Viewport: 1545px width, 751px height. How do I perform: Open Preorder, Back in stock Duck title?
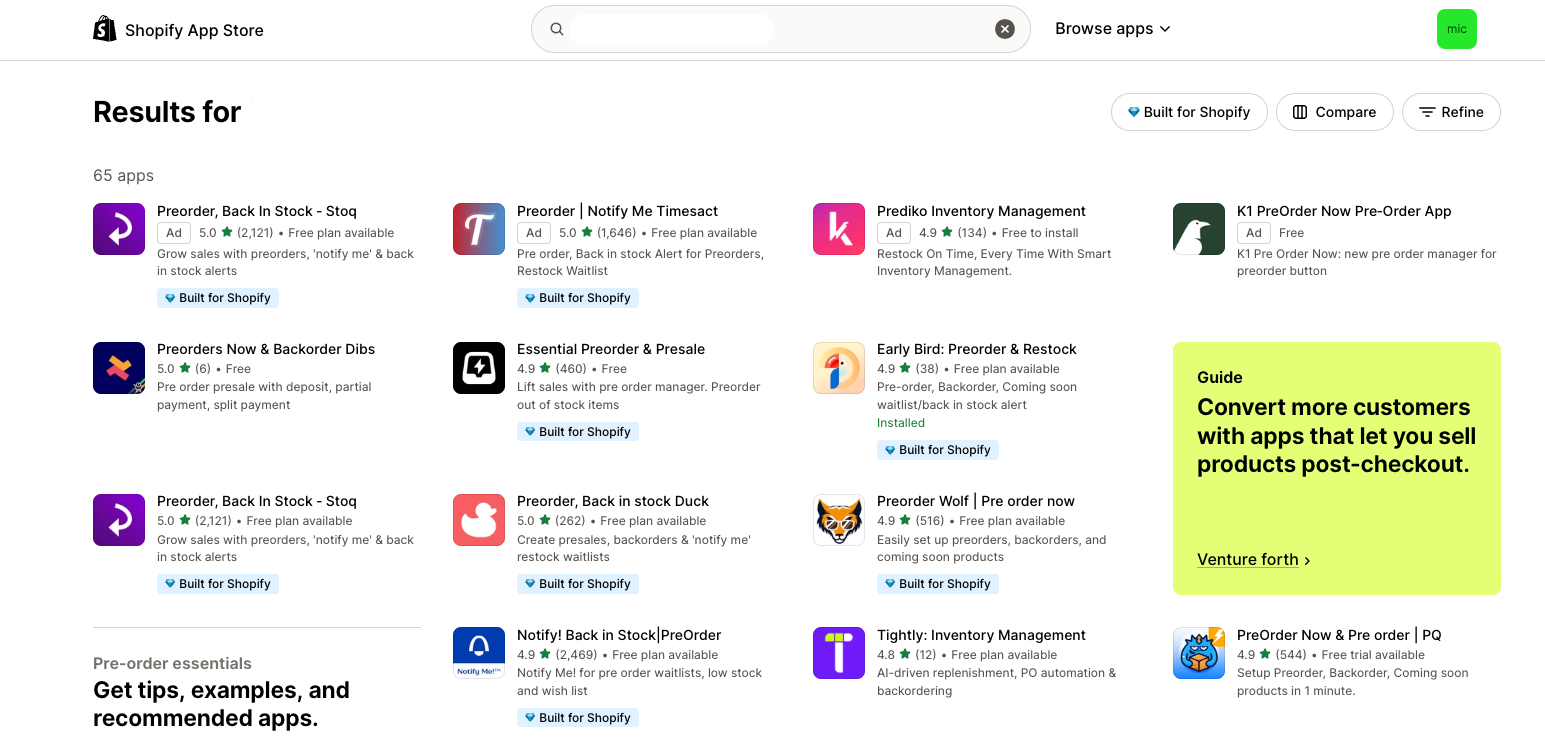(613, 501)
